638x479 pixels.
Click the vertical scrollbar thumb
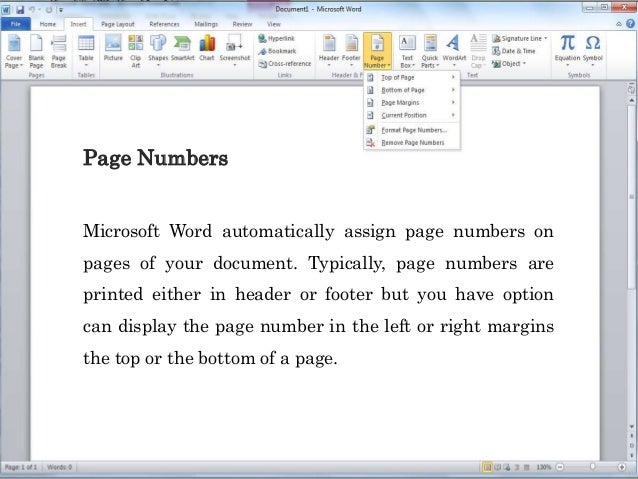coord(631,197)
